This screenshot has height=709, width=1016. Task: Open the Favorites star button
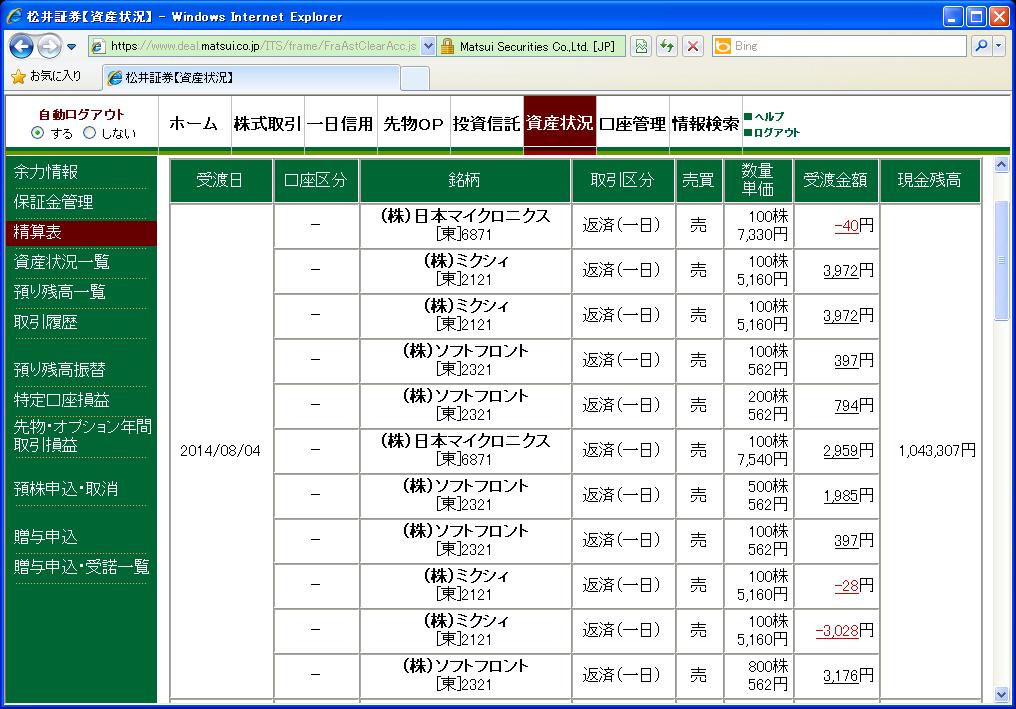coord(47,76)
